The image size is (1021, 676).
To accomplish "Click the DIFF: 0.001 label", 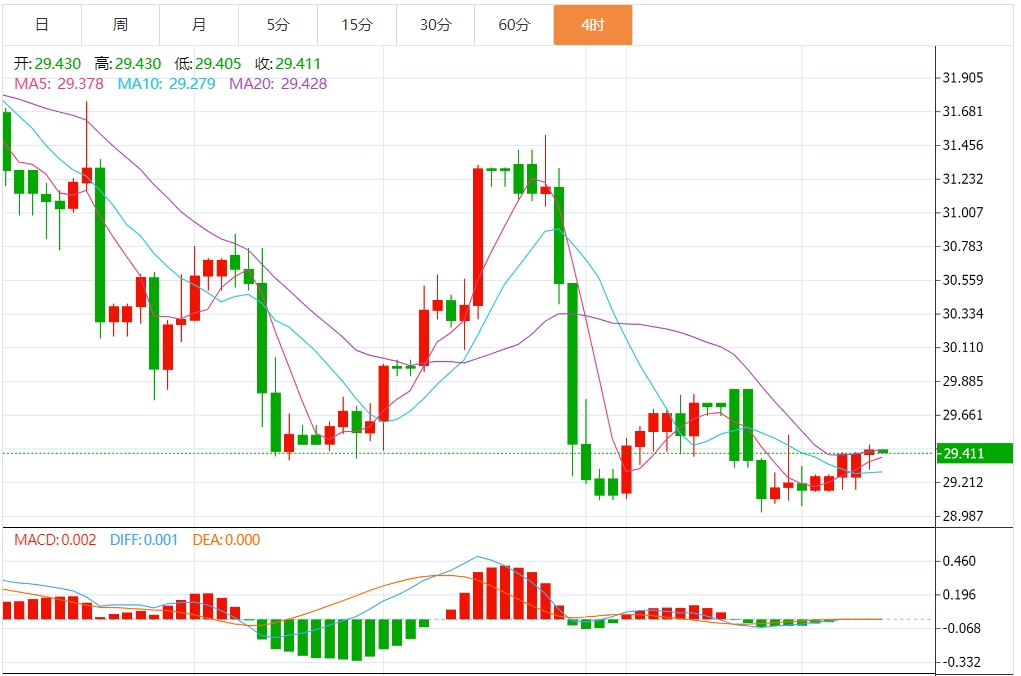I will coord(144,540).
